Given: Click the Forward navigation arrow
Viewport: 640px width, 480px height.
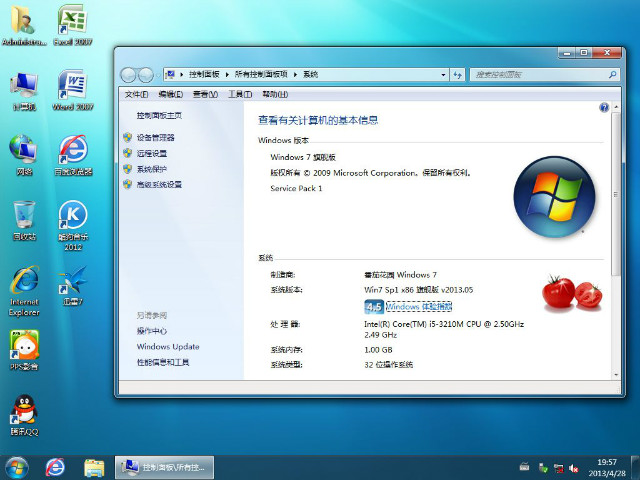Looking at the screenshot, I should pyautogui.click(x=146, y=75).
